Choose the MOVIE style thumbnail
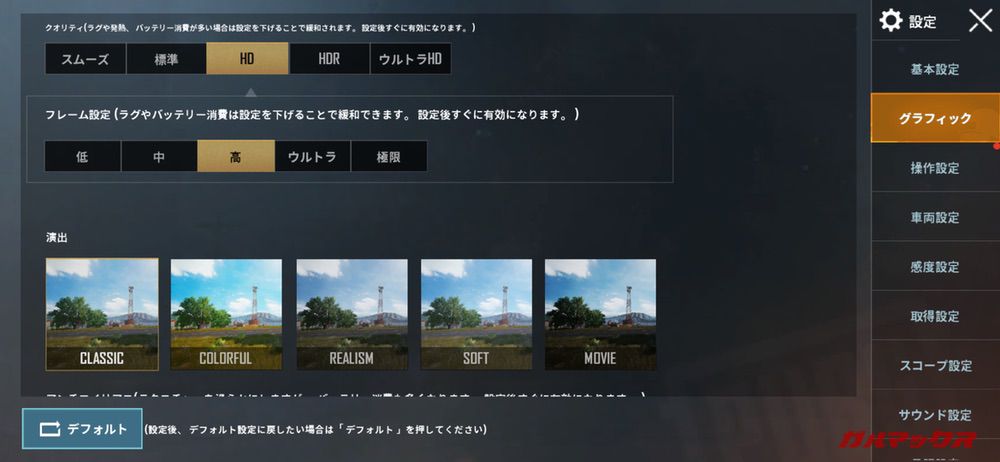Image resolution: width=1000 pixels, height=462 pixels. coord(600,314)
